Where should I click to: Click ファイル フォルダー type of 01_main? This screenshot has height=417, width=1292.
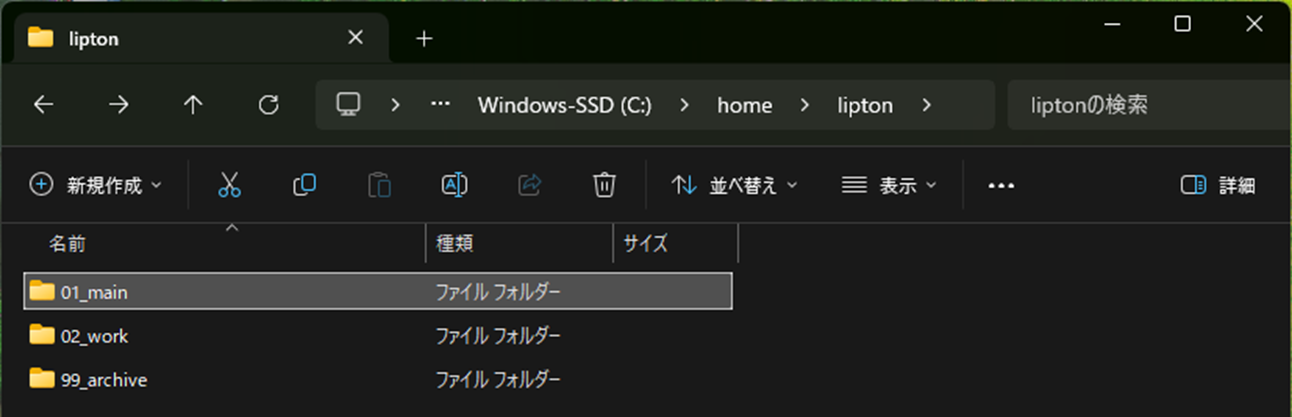(498, 292)
